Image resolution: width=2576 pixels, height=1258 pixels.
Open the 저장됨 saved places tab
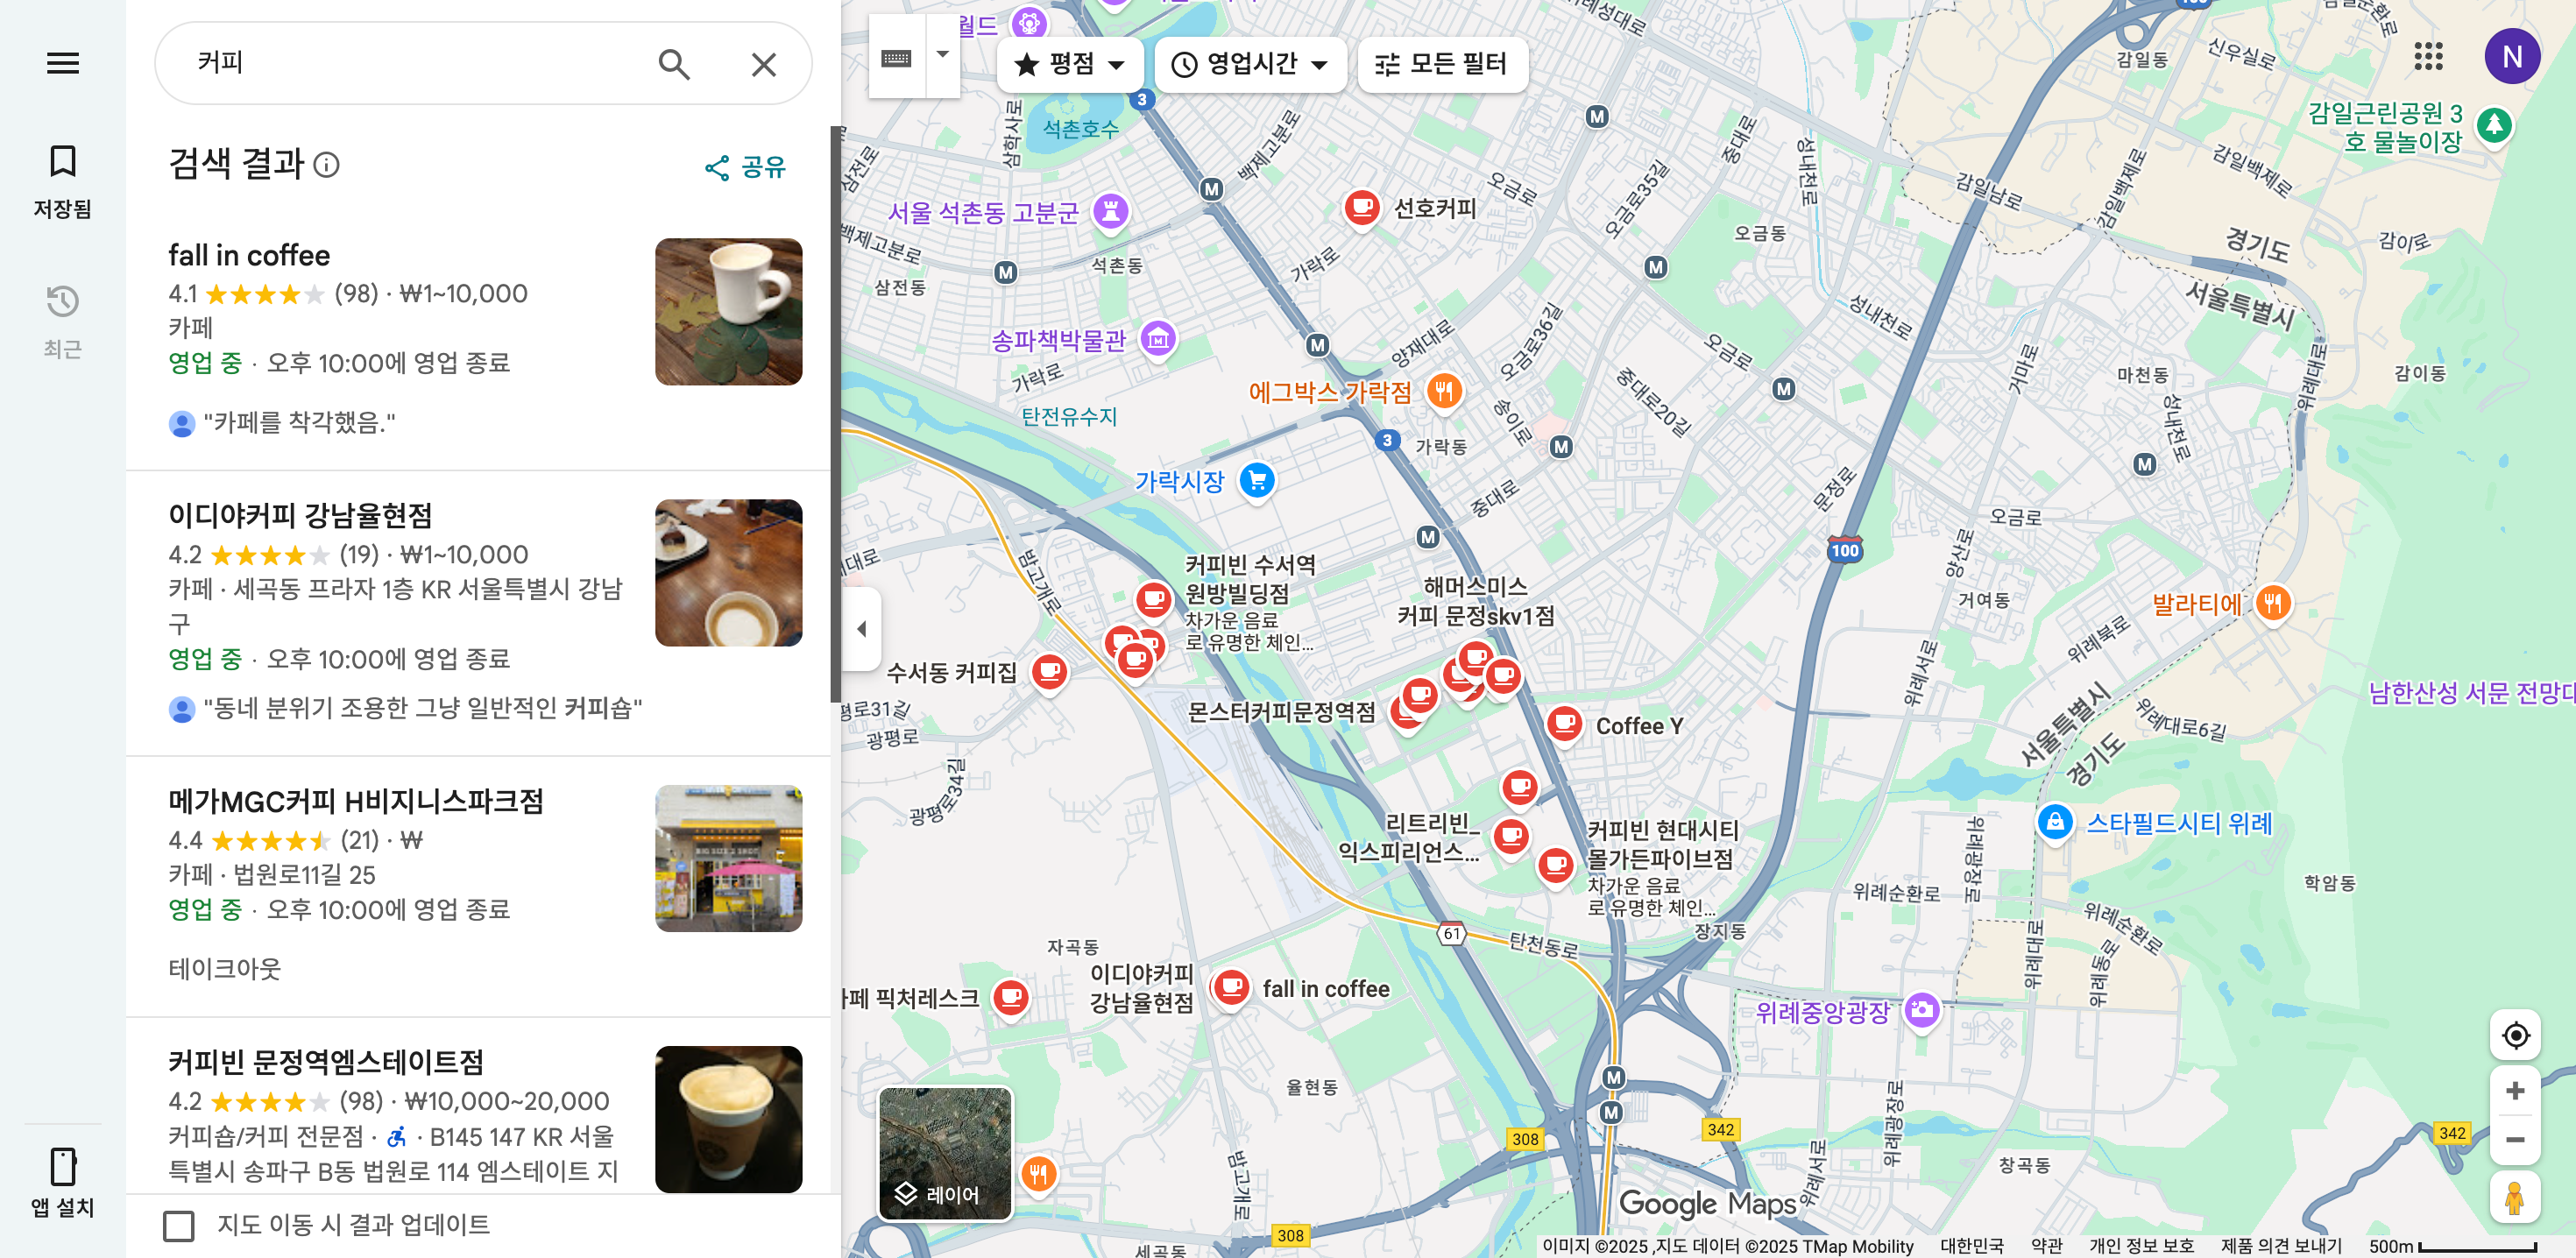tap(62, 181)
